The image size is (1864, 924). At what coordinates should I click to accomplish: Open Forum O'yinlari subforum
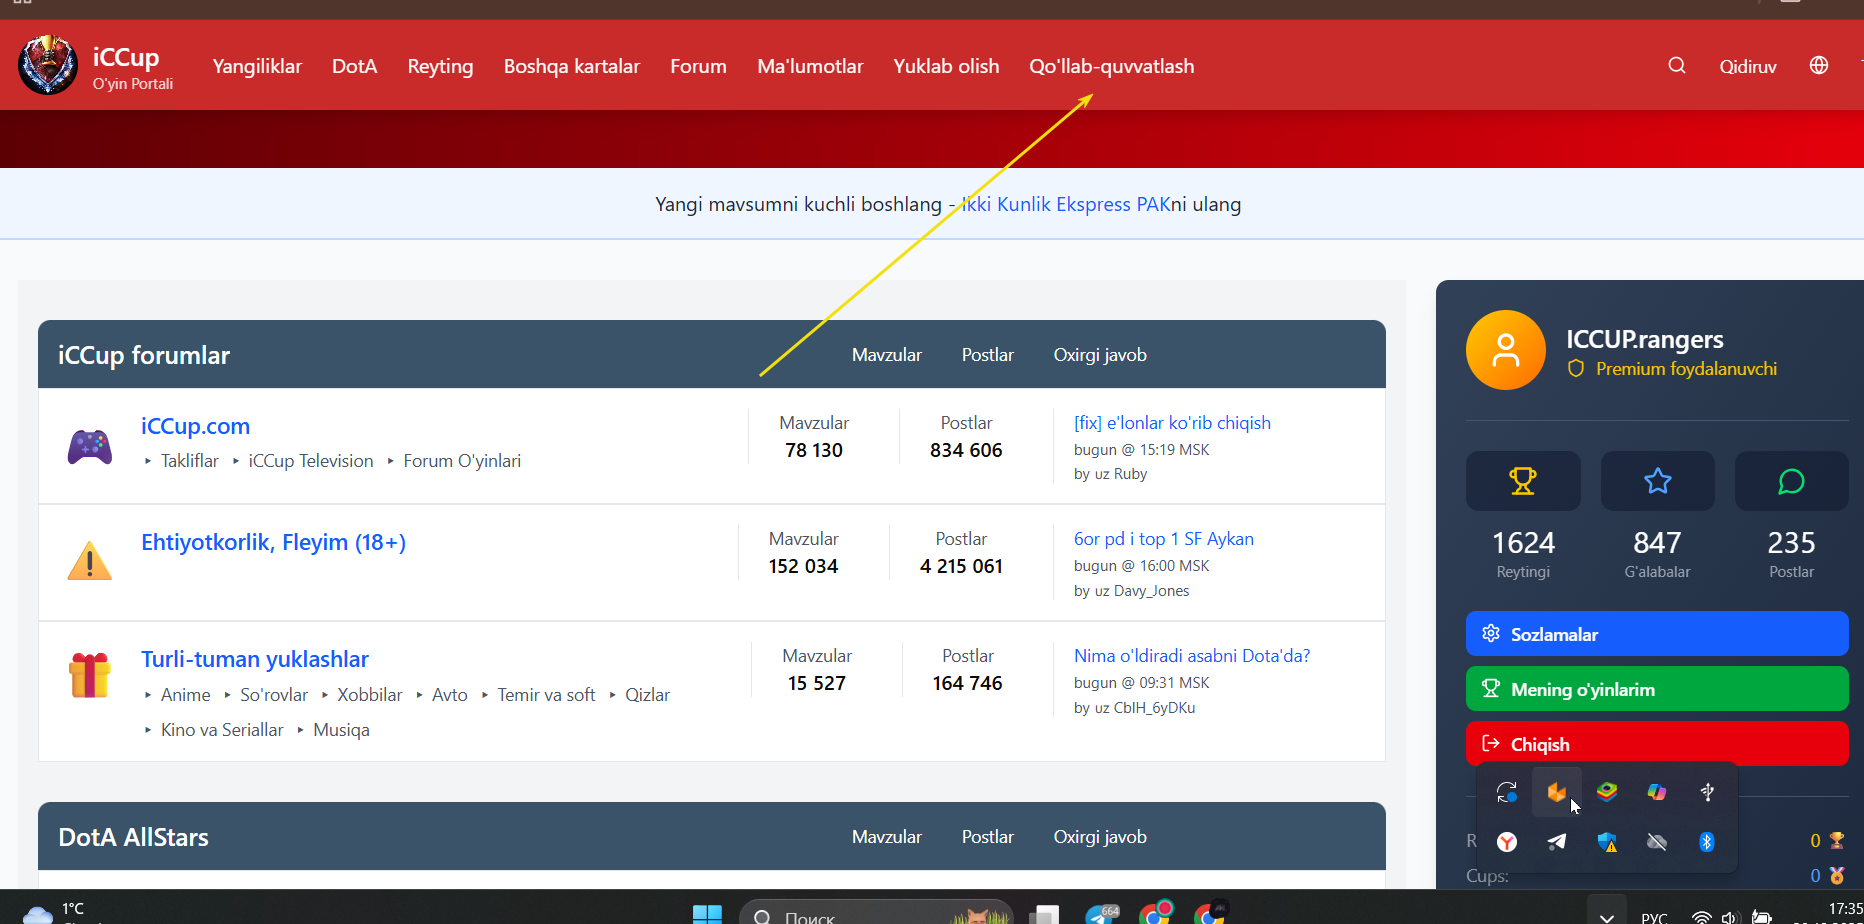click(462, 461)
